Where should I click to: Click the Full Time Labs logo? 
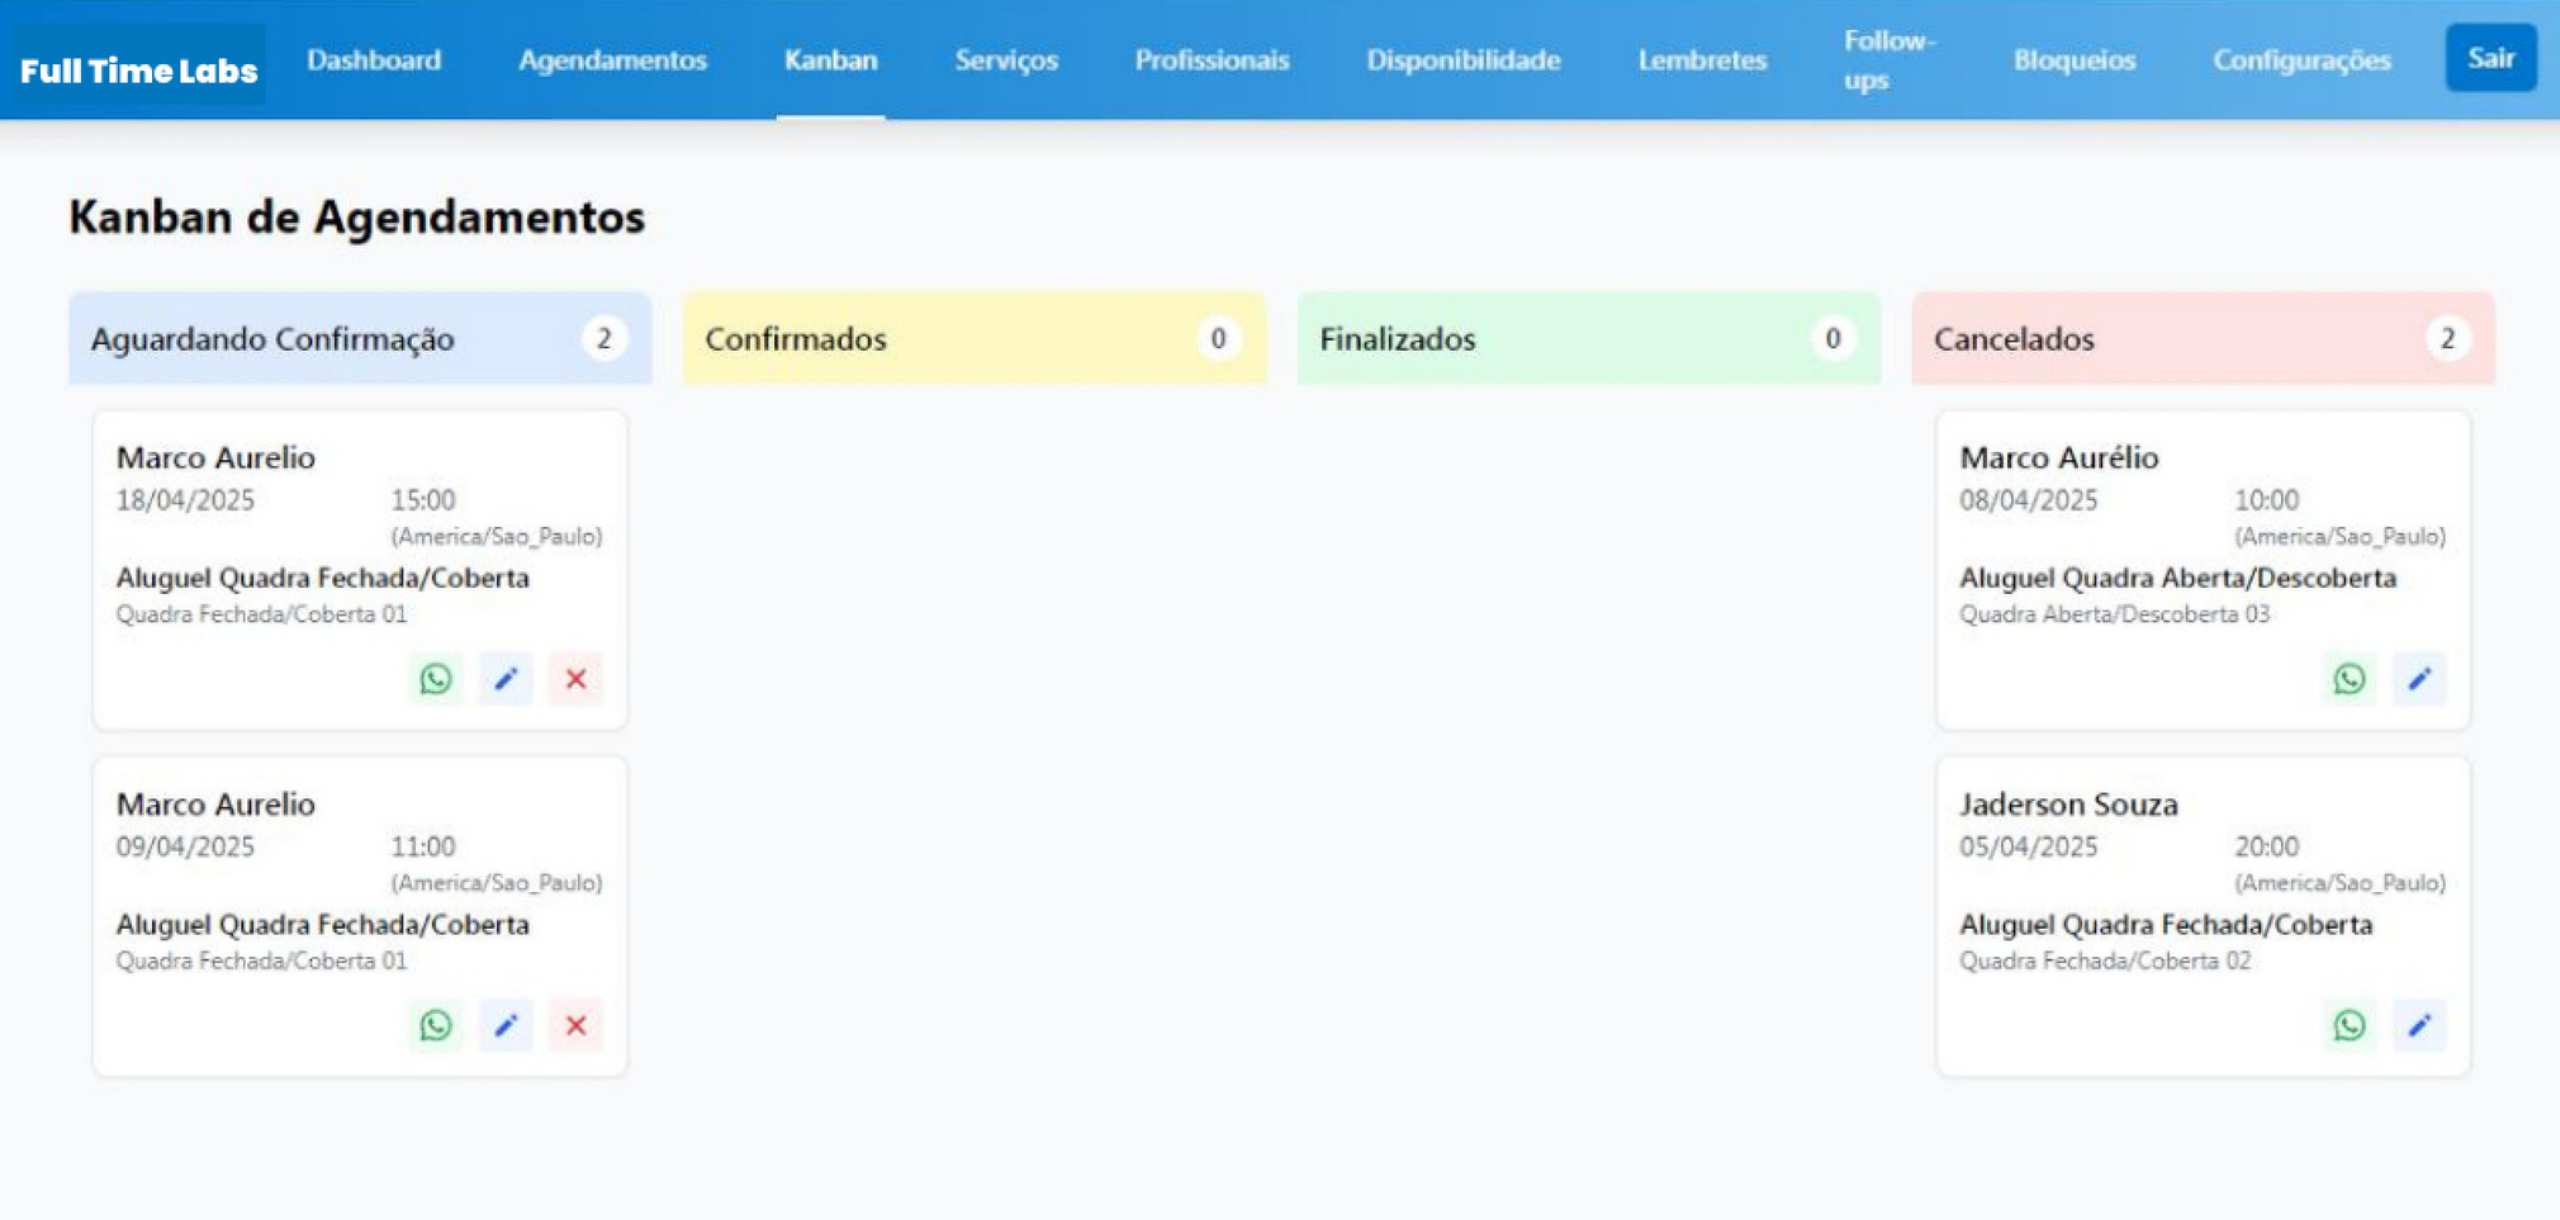(x=138, y=70)
